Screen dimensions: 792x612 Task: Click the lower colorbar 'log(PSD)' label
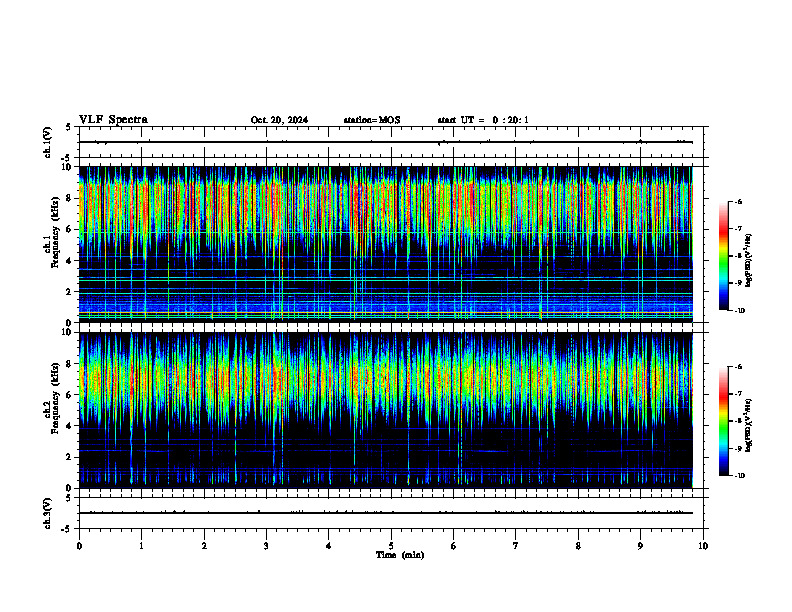pos(749,426)
